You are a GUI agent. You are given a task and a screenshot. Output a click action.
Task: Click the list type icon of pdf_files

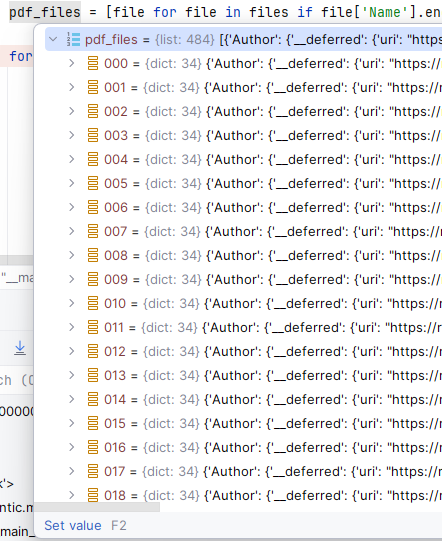click(73, 39)
